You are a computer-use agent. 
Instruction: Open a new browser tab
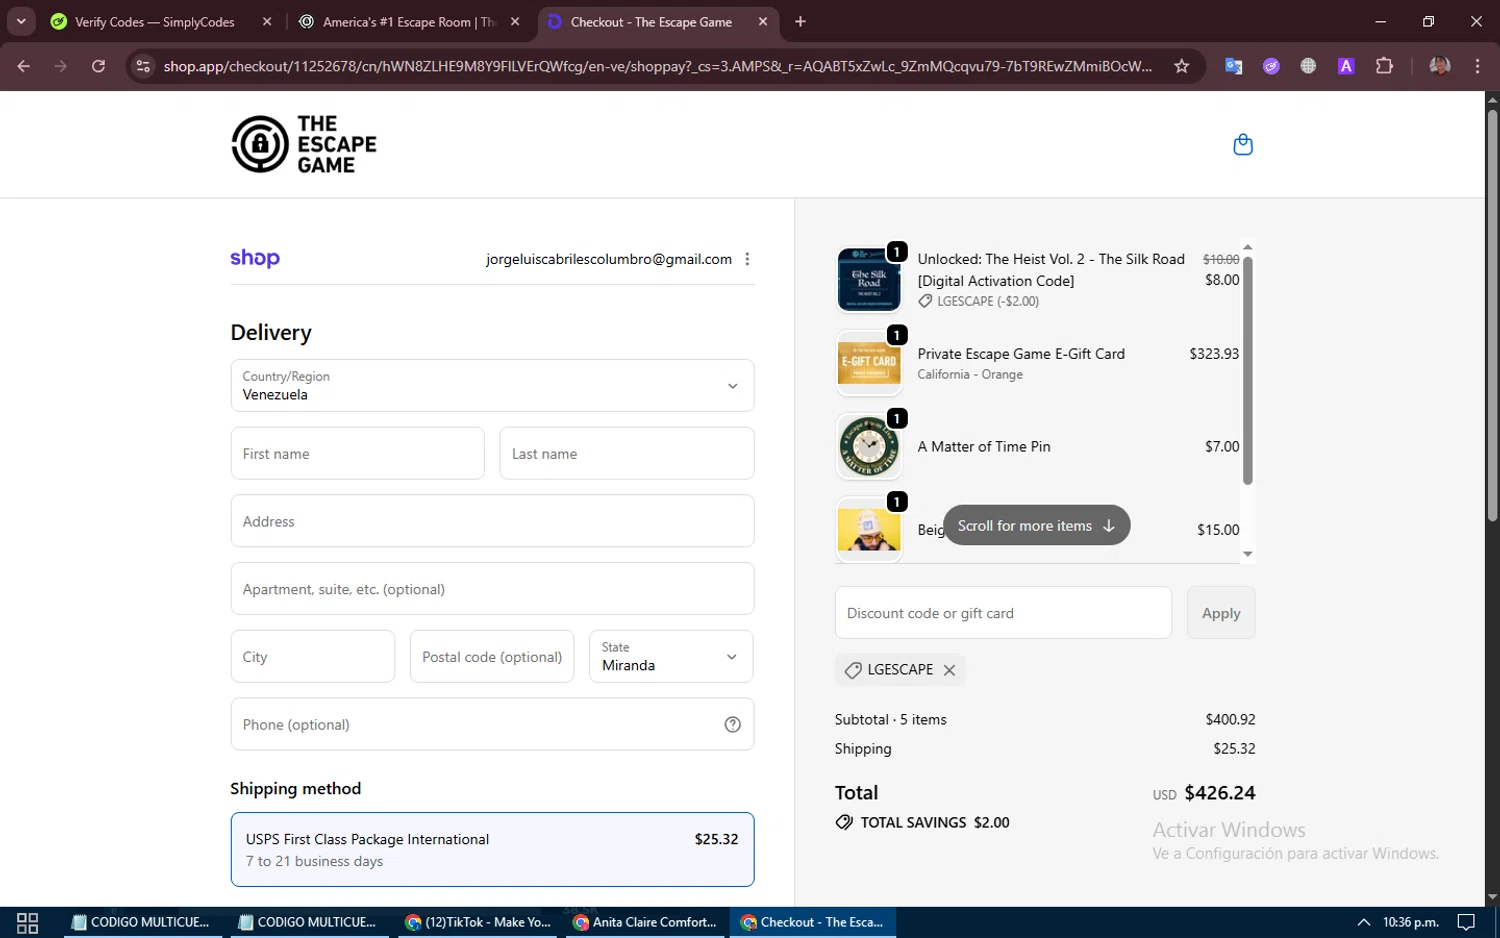point(800,22)
